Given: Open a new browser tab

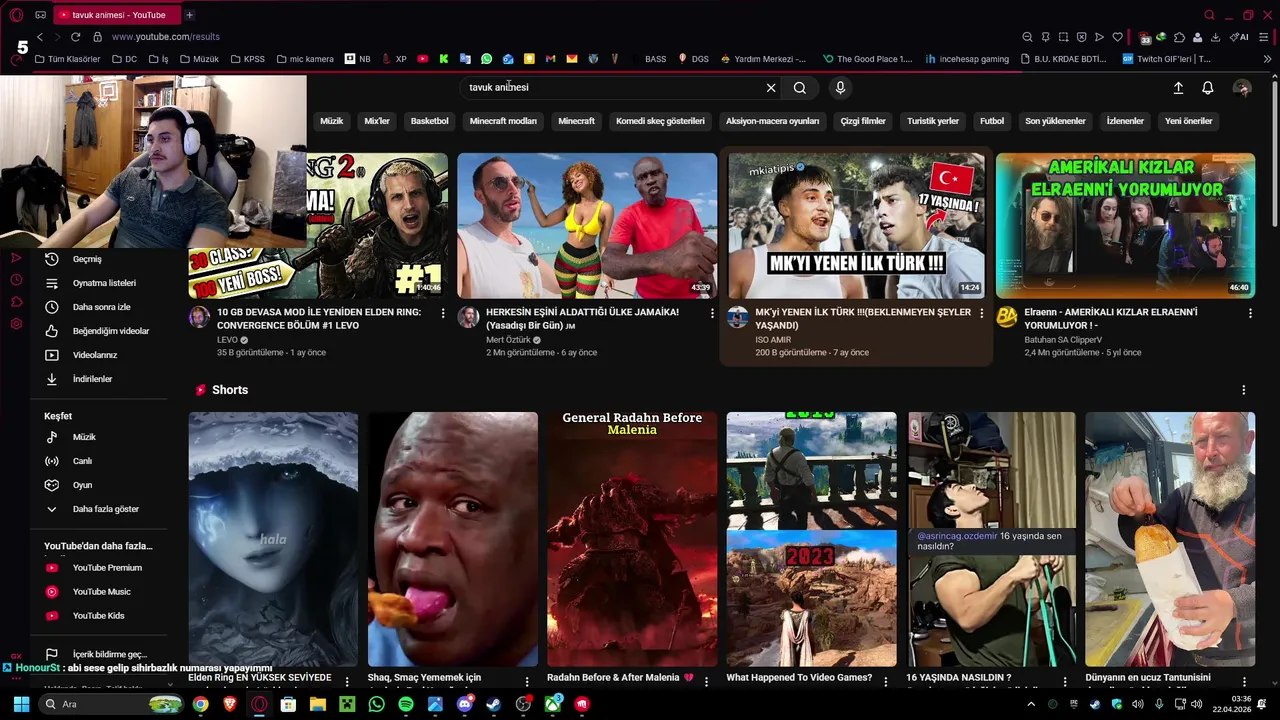Looking at the screenshot, I should (189, 15).
